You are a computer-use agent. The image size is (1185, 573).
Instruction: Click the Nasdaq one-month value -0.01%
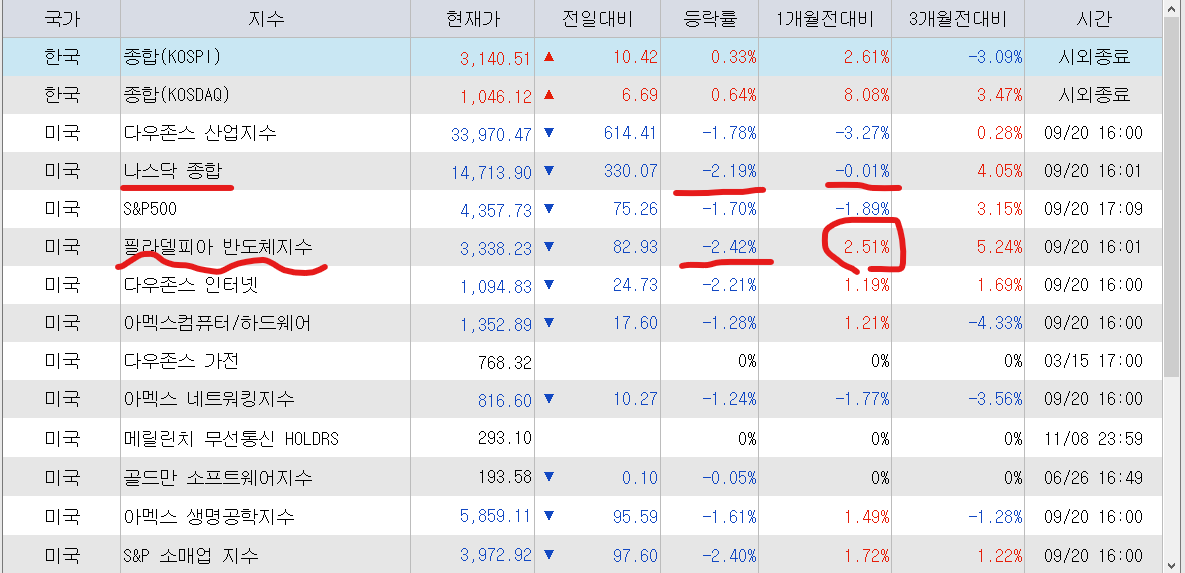coord(862,172)
